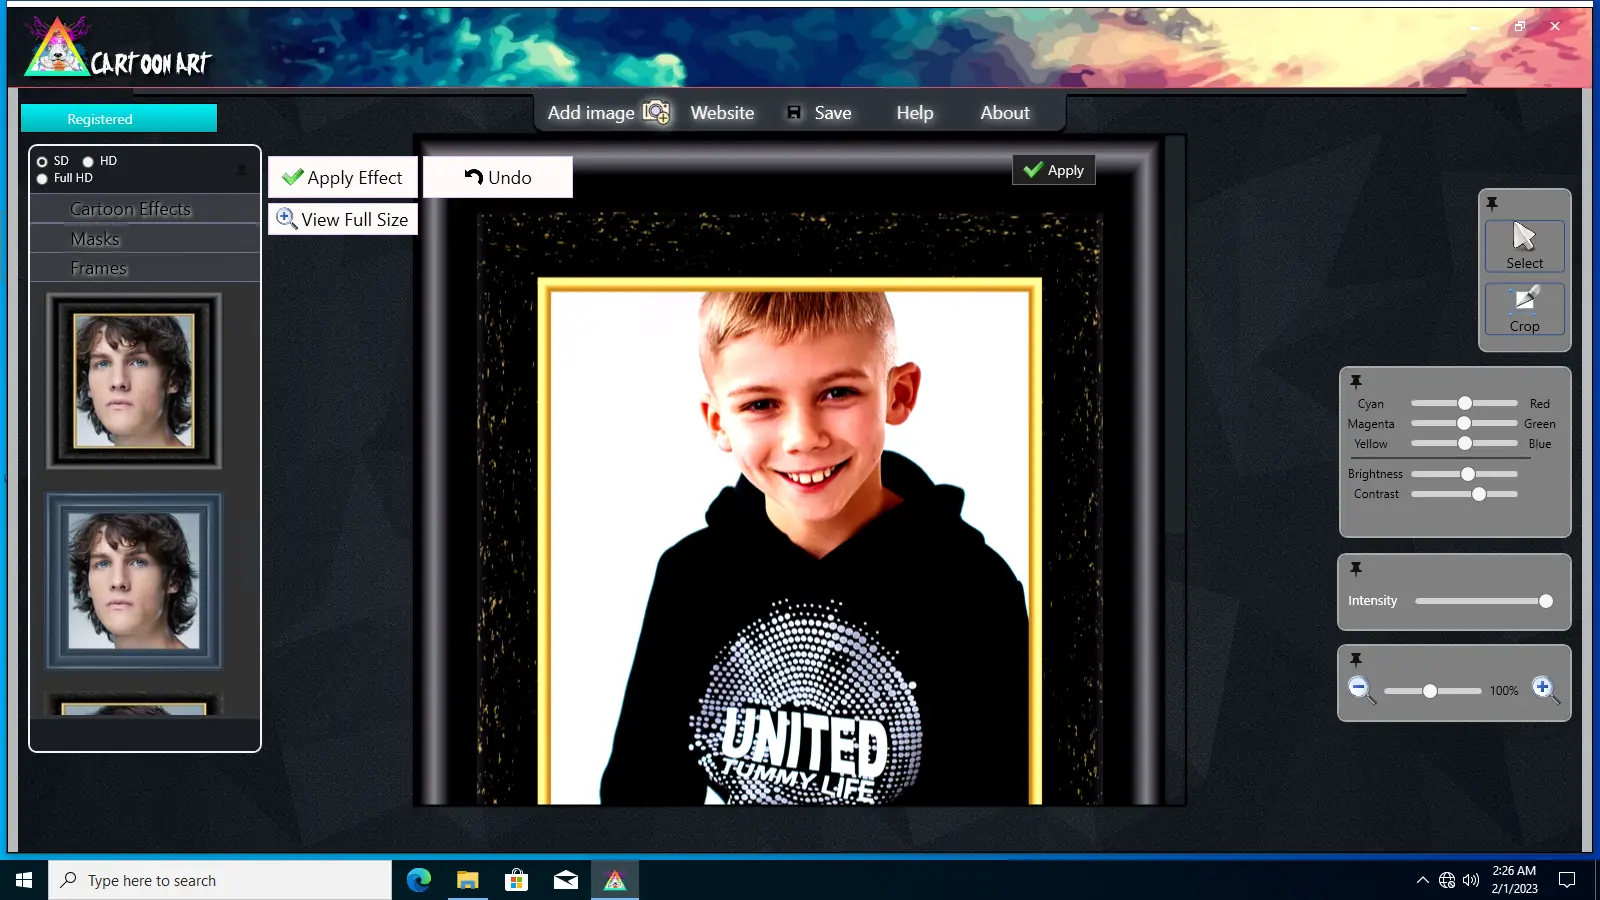The height and width of the screenshot is (900, 1600).
Task: Adjust the Intensity slider
Action: pyautogui.click(x=1484, y=601)
